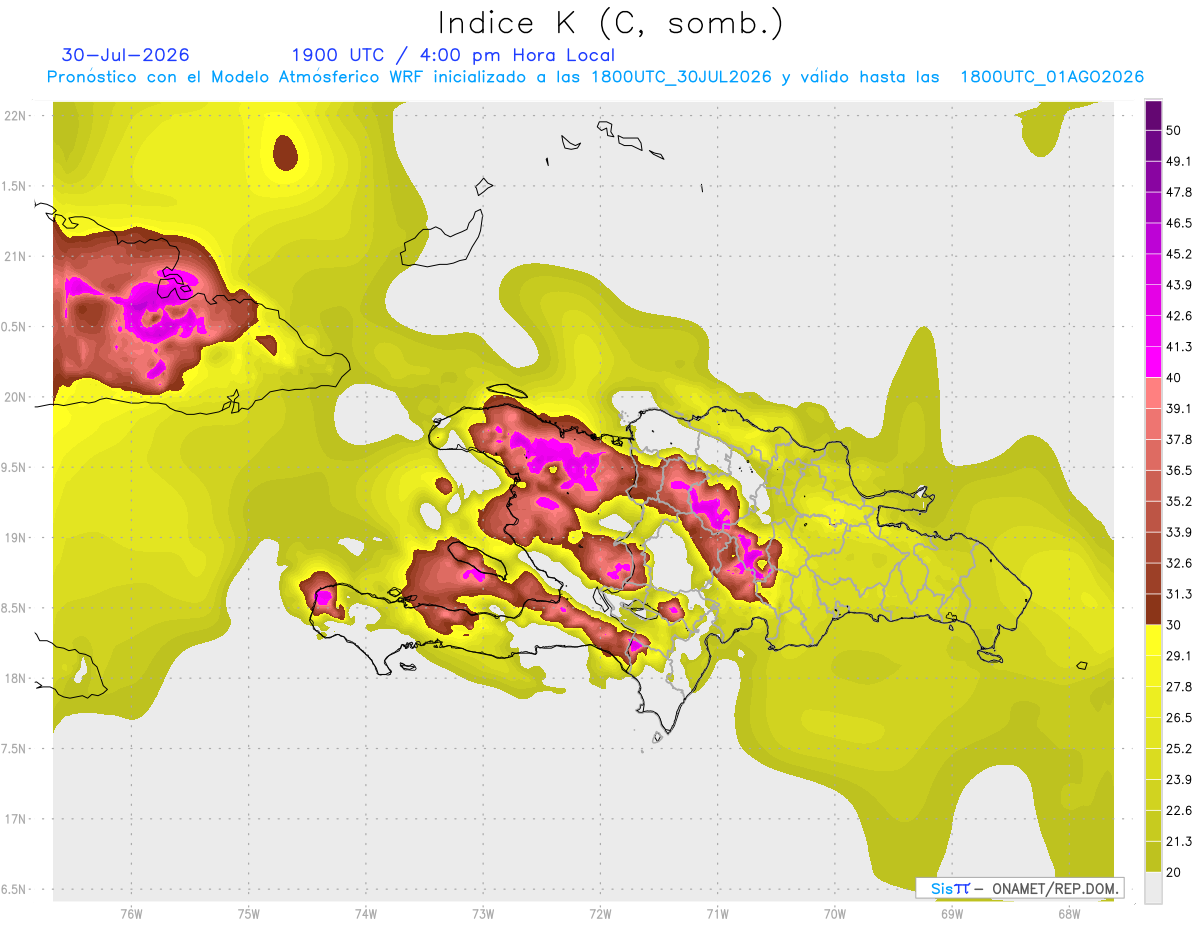Click legend value "49.1"
This screenshot has height=927, width=1200.
(x=1179, y=161)
